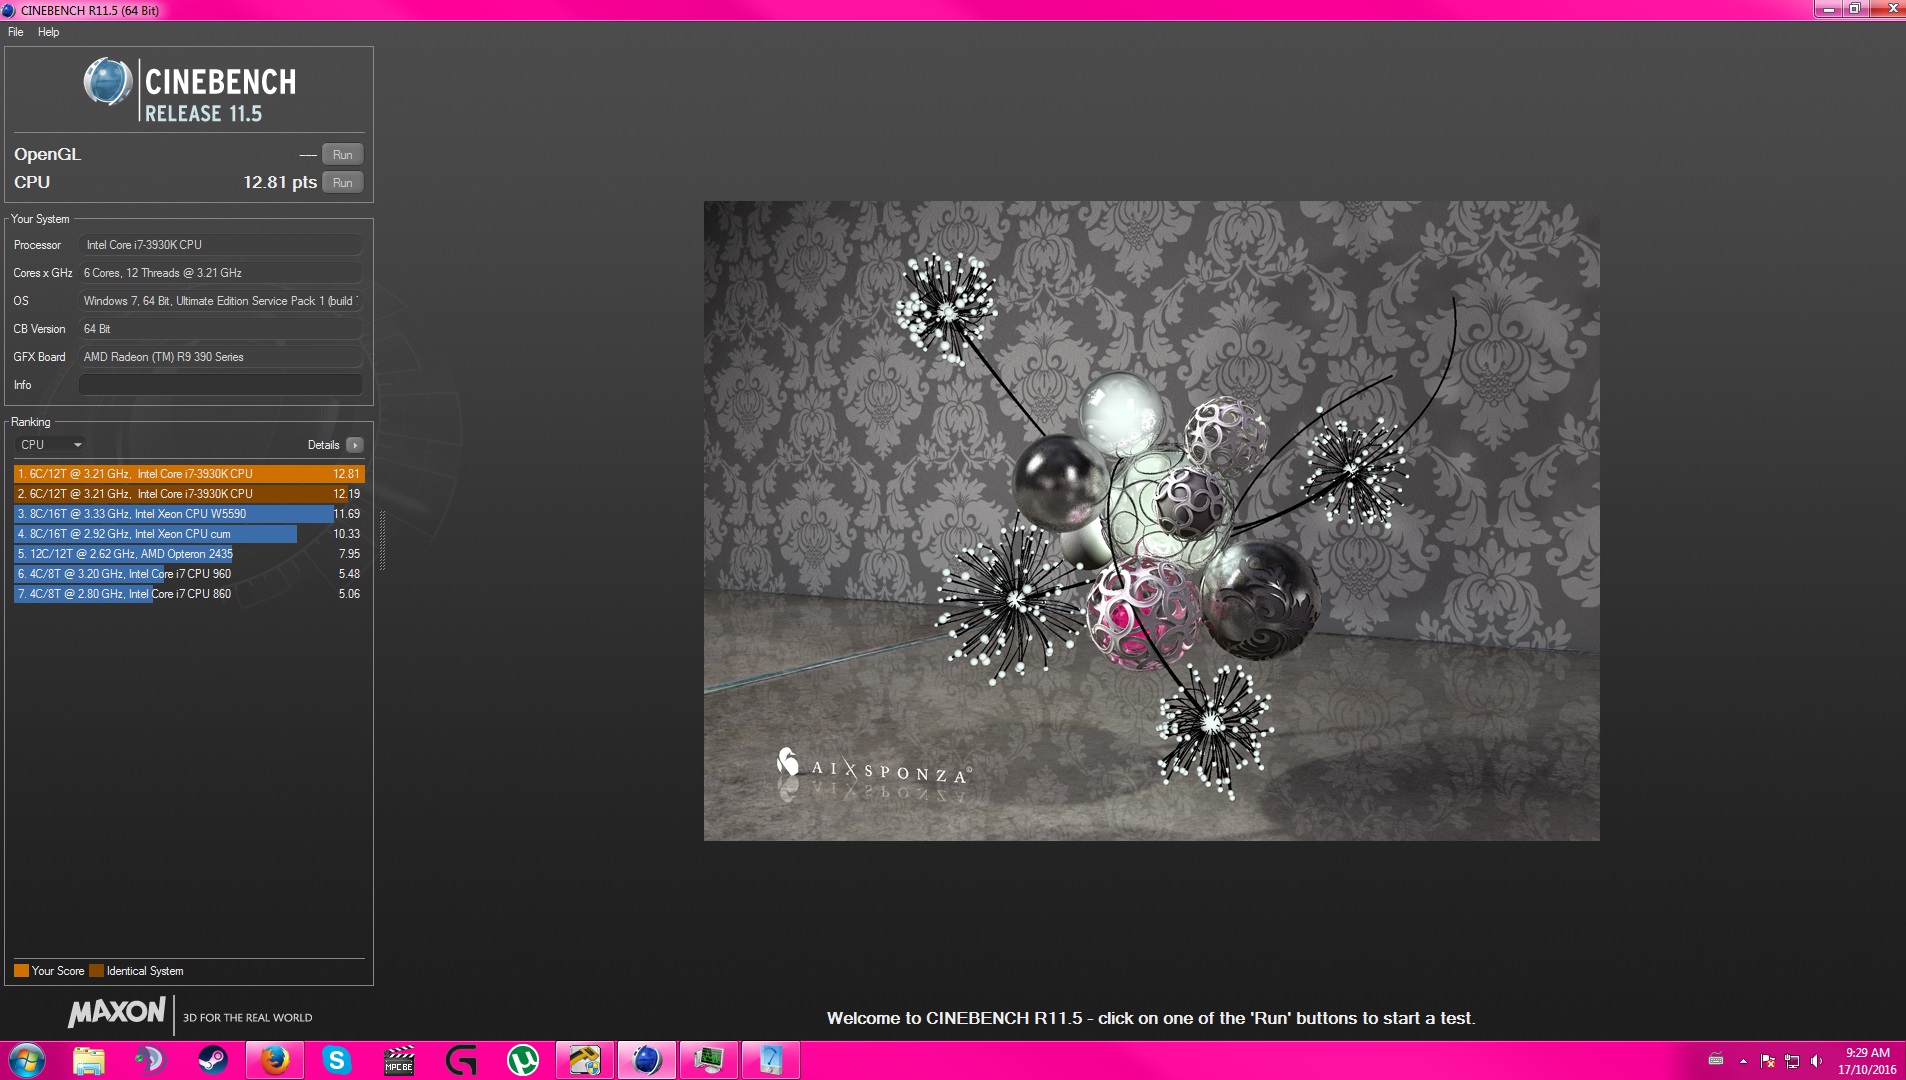
Task: Select ranking entry with 12.19 score
Action: click(189, 494)
